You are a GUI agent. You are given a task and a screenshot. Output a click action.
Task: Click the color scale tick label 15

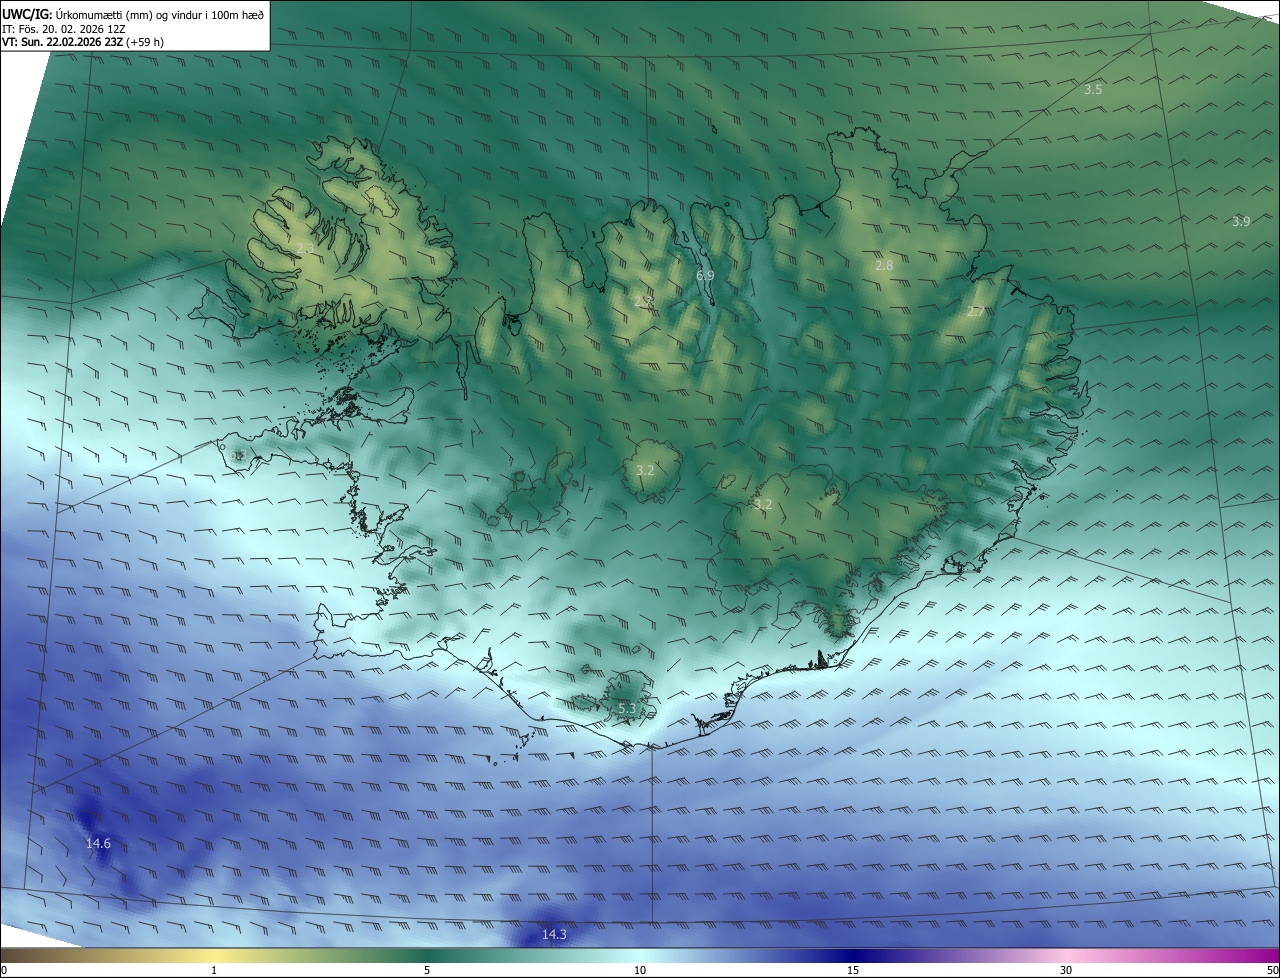tap(853, 970)
